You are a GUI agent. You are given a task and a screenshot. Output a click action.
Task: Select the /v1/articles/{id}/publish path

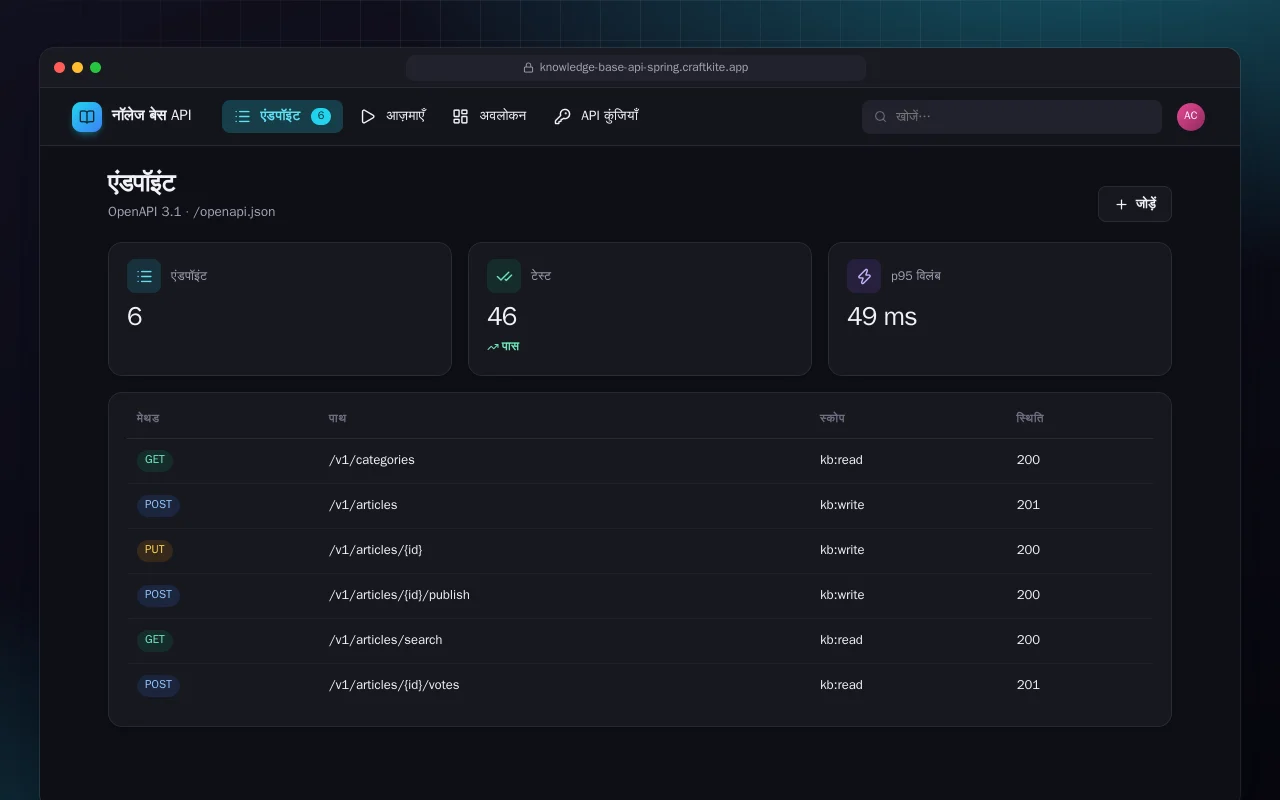pos(399,595)
